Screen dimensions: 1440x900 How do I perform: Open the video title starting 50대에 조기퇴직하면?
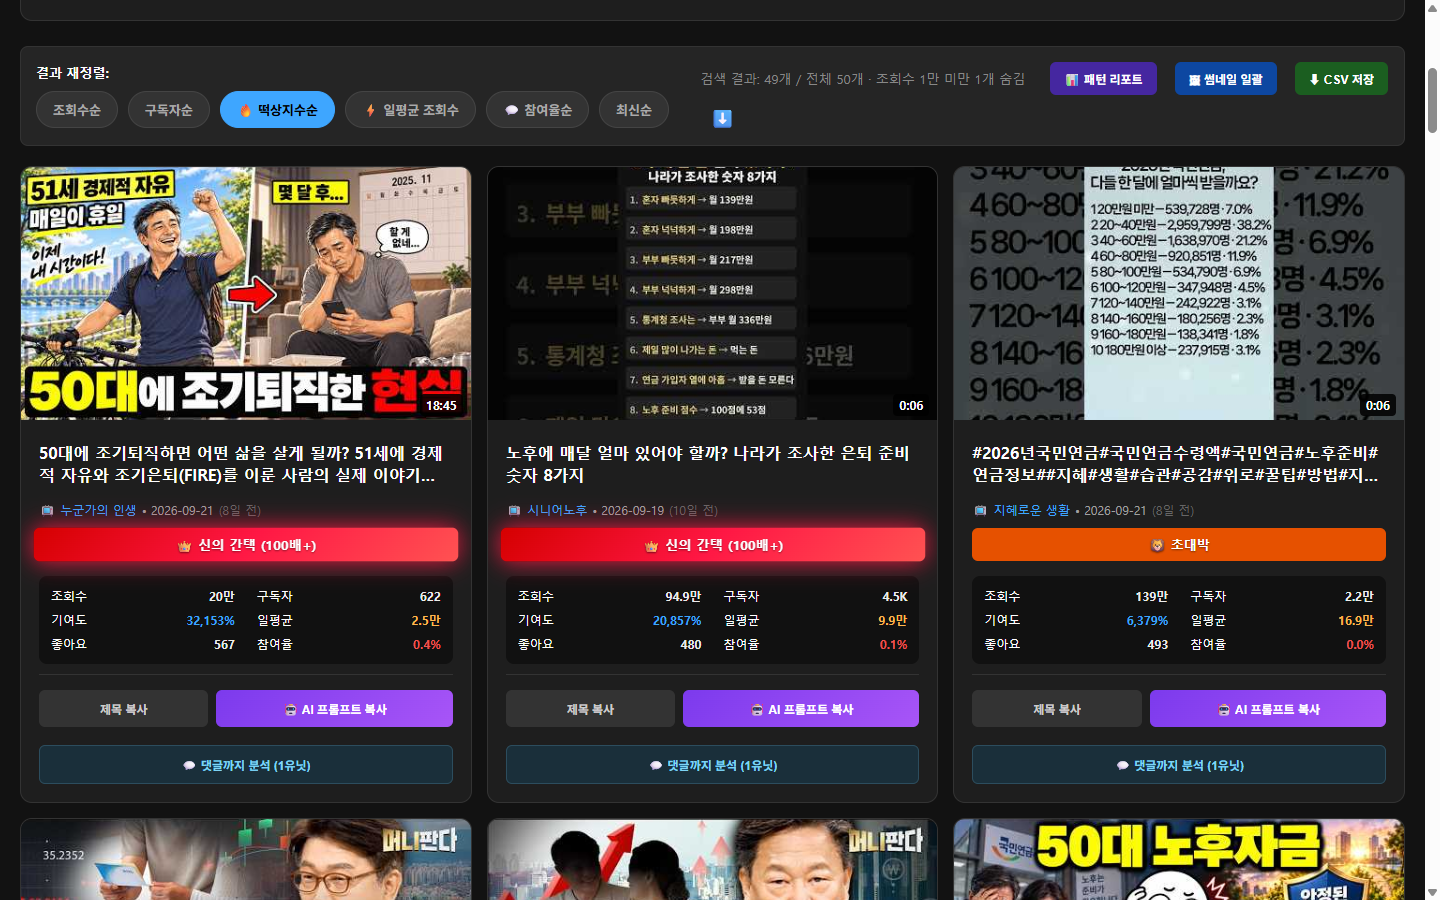[x=241, y=465]
